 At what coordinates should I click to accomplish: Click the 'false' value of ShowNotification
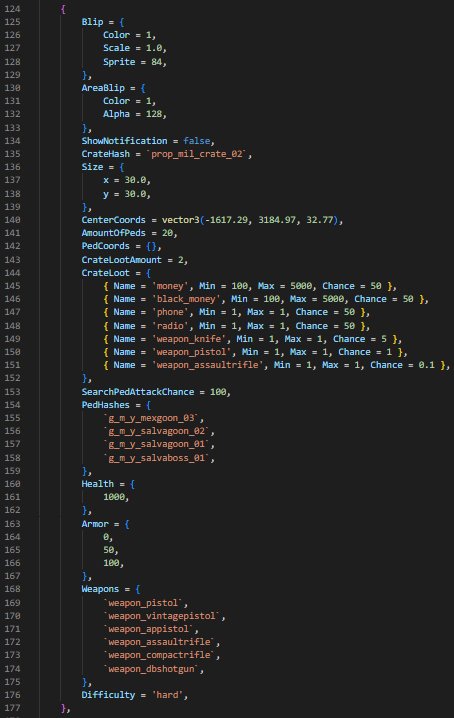pyautogui.click(x=197, y=141)
